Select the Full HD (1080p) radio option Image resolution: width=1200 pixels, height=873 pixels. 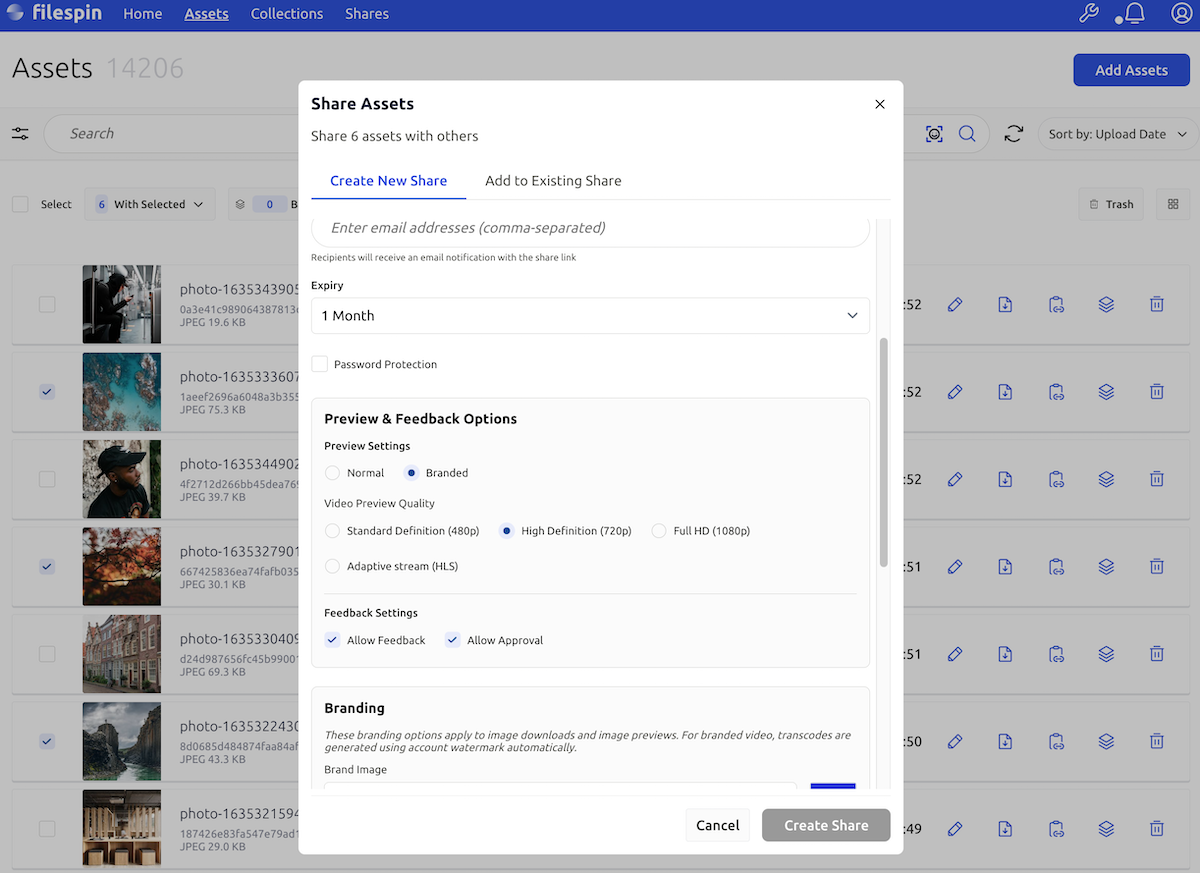pyautogui.click(x=659, y=531)
